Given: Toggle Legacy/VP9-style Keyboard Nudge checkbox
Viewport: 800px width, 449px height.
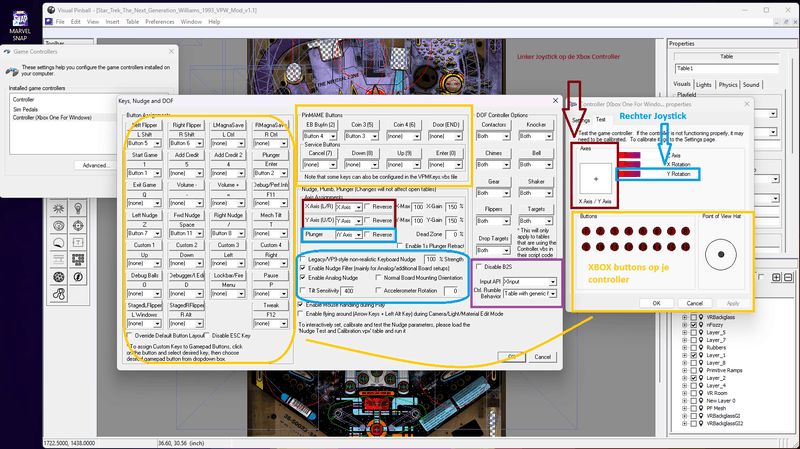Looking at the screenshot, I should point(303,259).
